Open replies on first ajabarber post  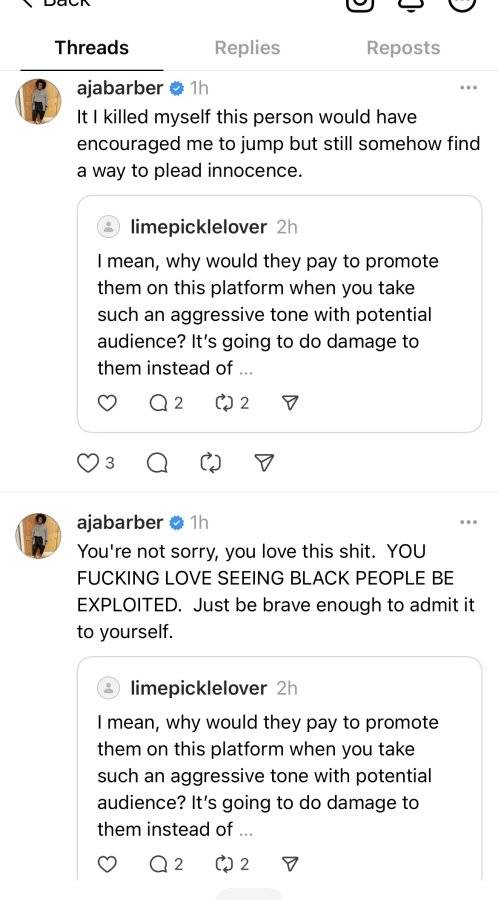coord(157,463)
